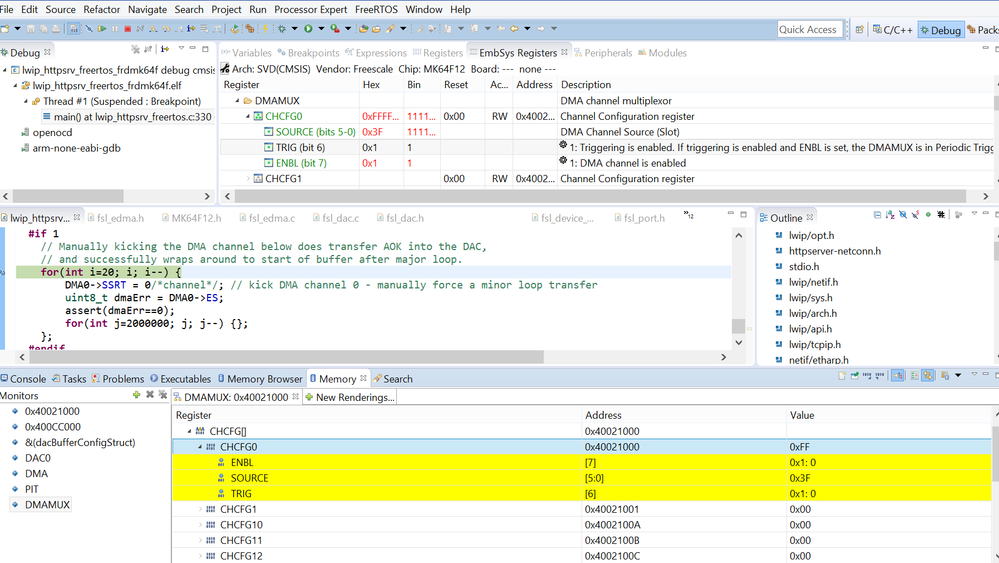
Task: Select lwip/netif.h in the Outline
Action: point(813,282)
